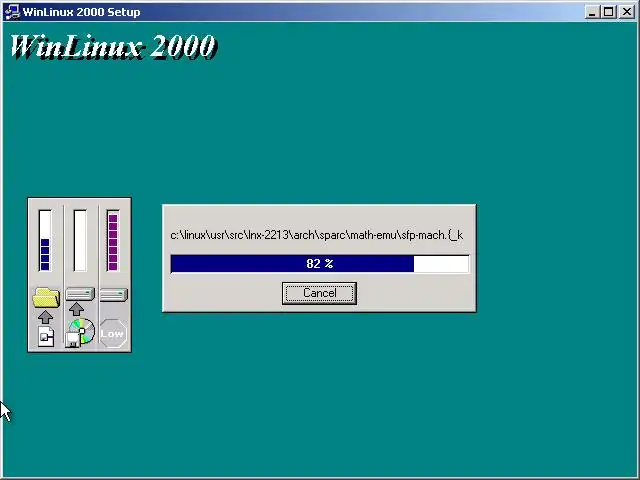Cancel the WinLinux installation
This screenshot has width=640, height=480.
[319, 293]
